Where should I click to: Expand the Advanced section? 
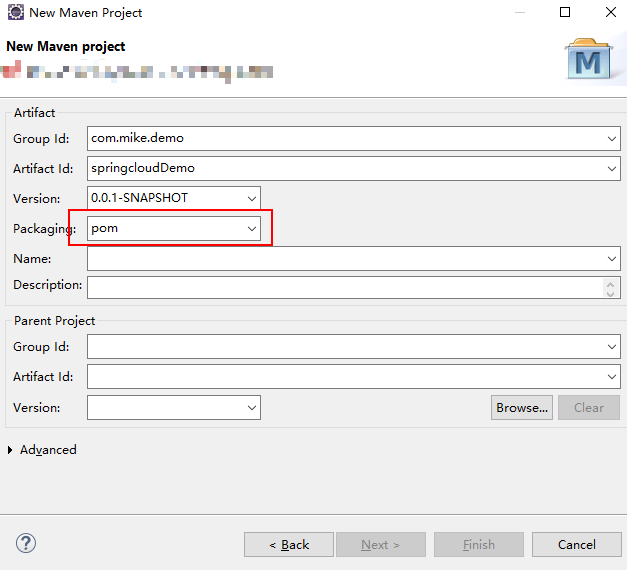click(x=10, y=450)
